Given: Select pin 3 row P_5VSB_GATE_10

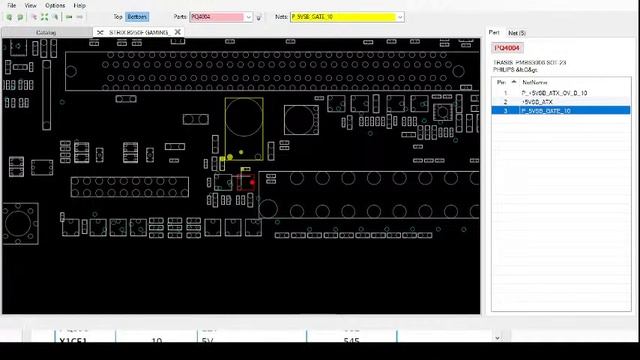Looking at the screenshot, I should point(561,111).
